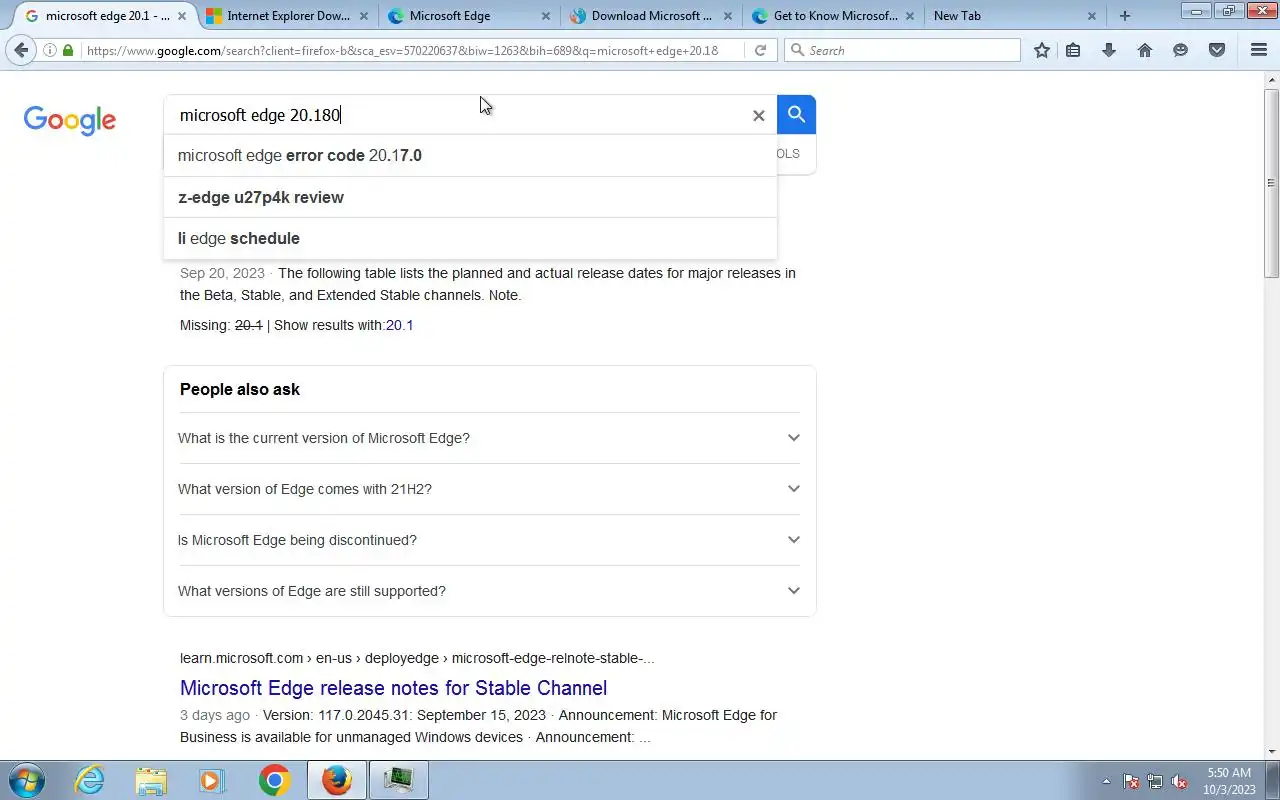
Task: Expand "What is the current version of Microsoft Edge?"
Action: pyautogui.click(x=490, y=438)
